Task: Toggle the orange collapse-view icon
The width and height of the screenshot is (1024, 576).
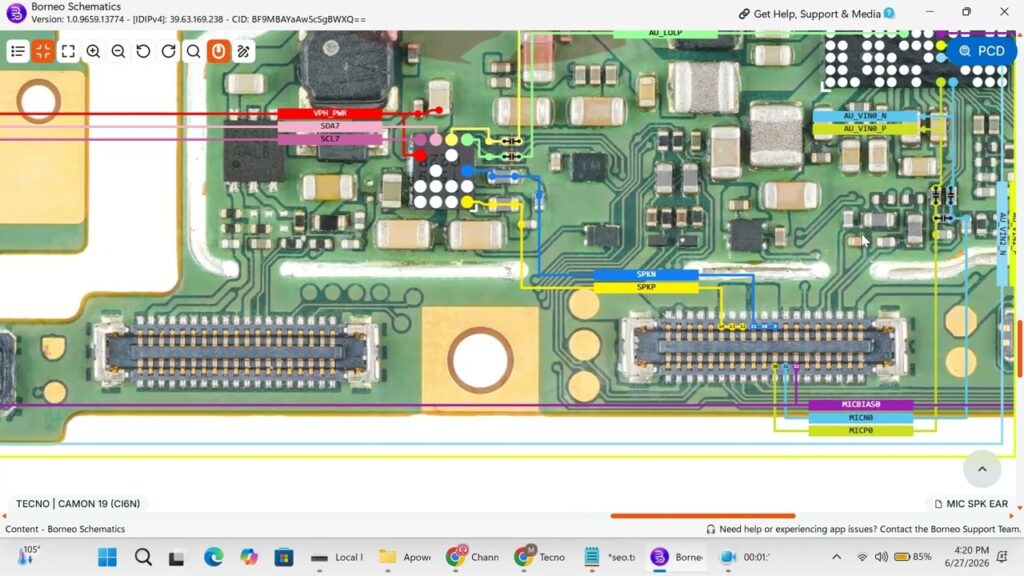Action: 43,51
